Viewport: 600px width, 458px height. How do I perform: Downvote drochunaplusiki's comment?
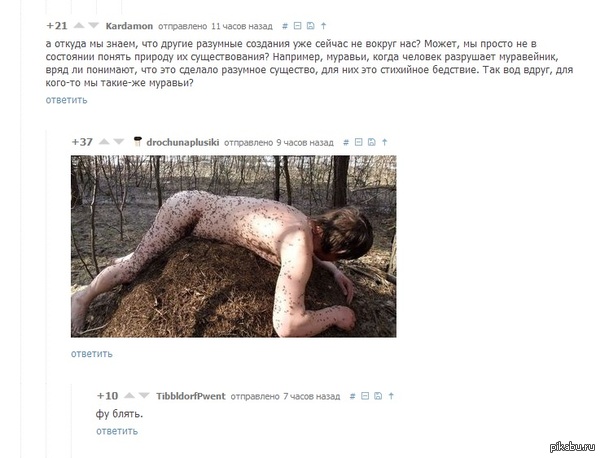click(x=119, y=142)
